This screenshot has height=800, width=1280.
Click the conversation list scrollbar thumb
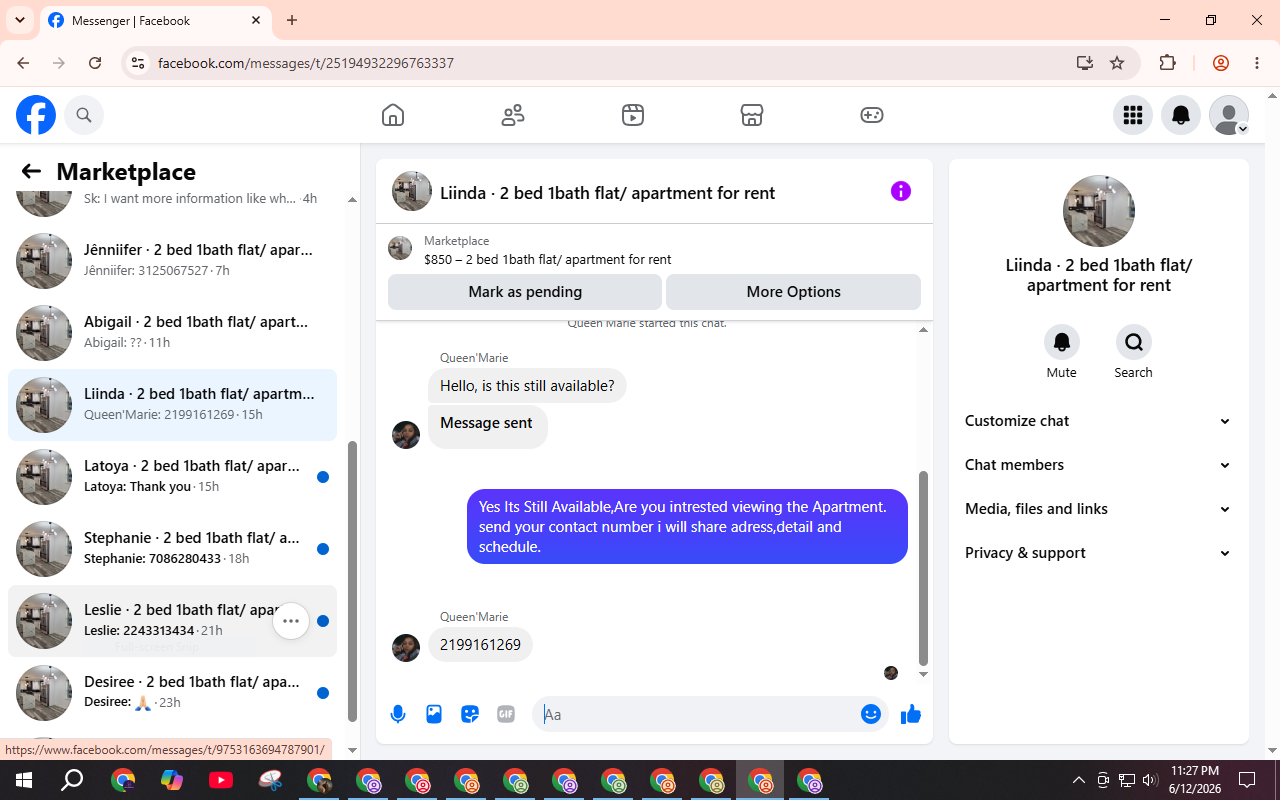point(352,581)
